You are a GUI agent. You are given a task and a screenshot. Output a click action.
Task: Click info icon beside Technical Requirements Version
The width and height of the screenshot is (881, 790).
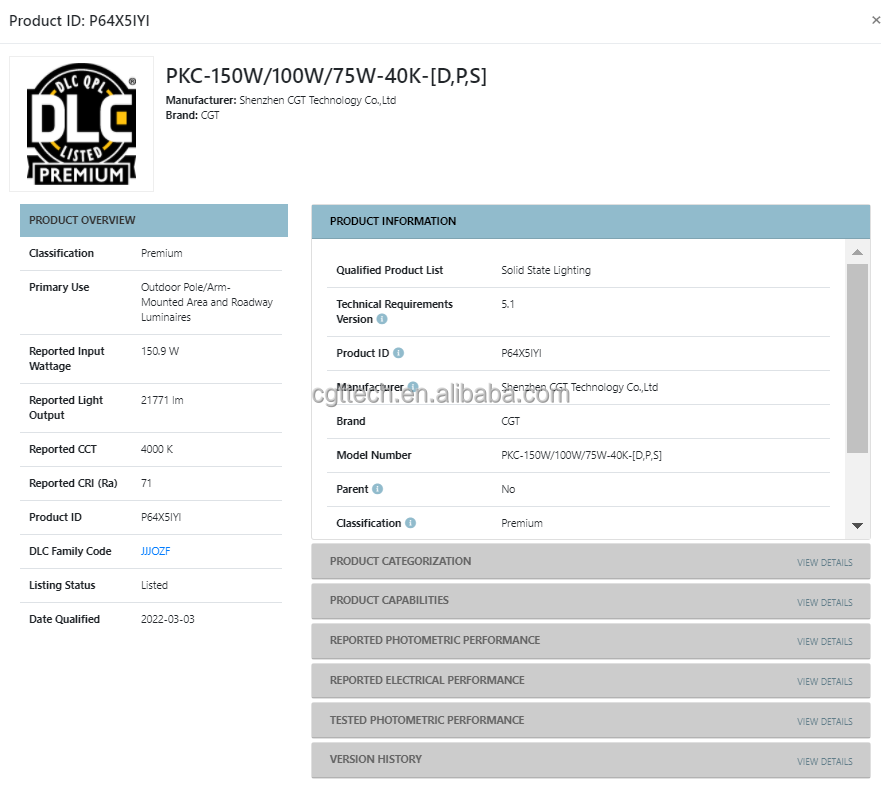point(382,319)
